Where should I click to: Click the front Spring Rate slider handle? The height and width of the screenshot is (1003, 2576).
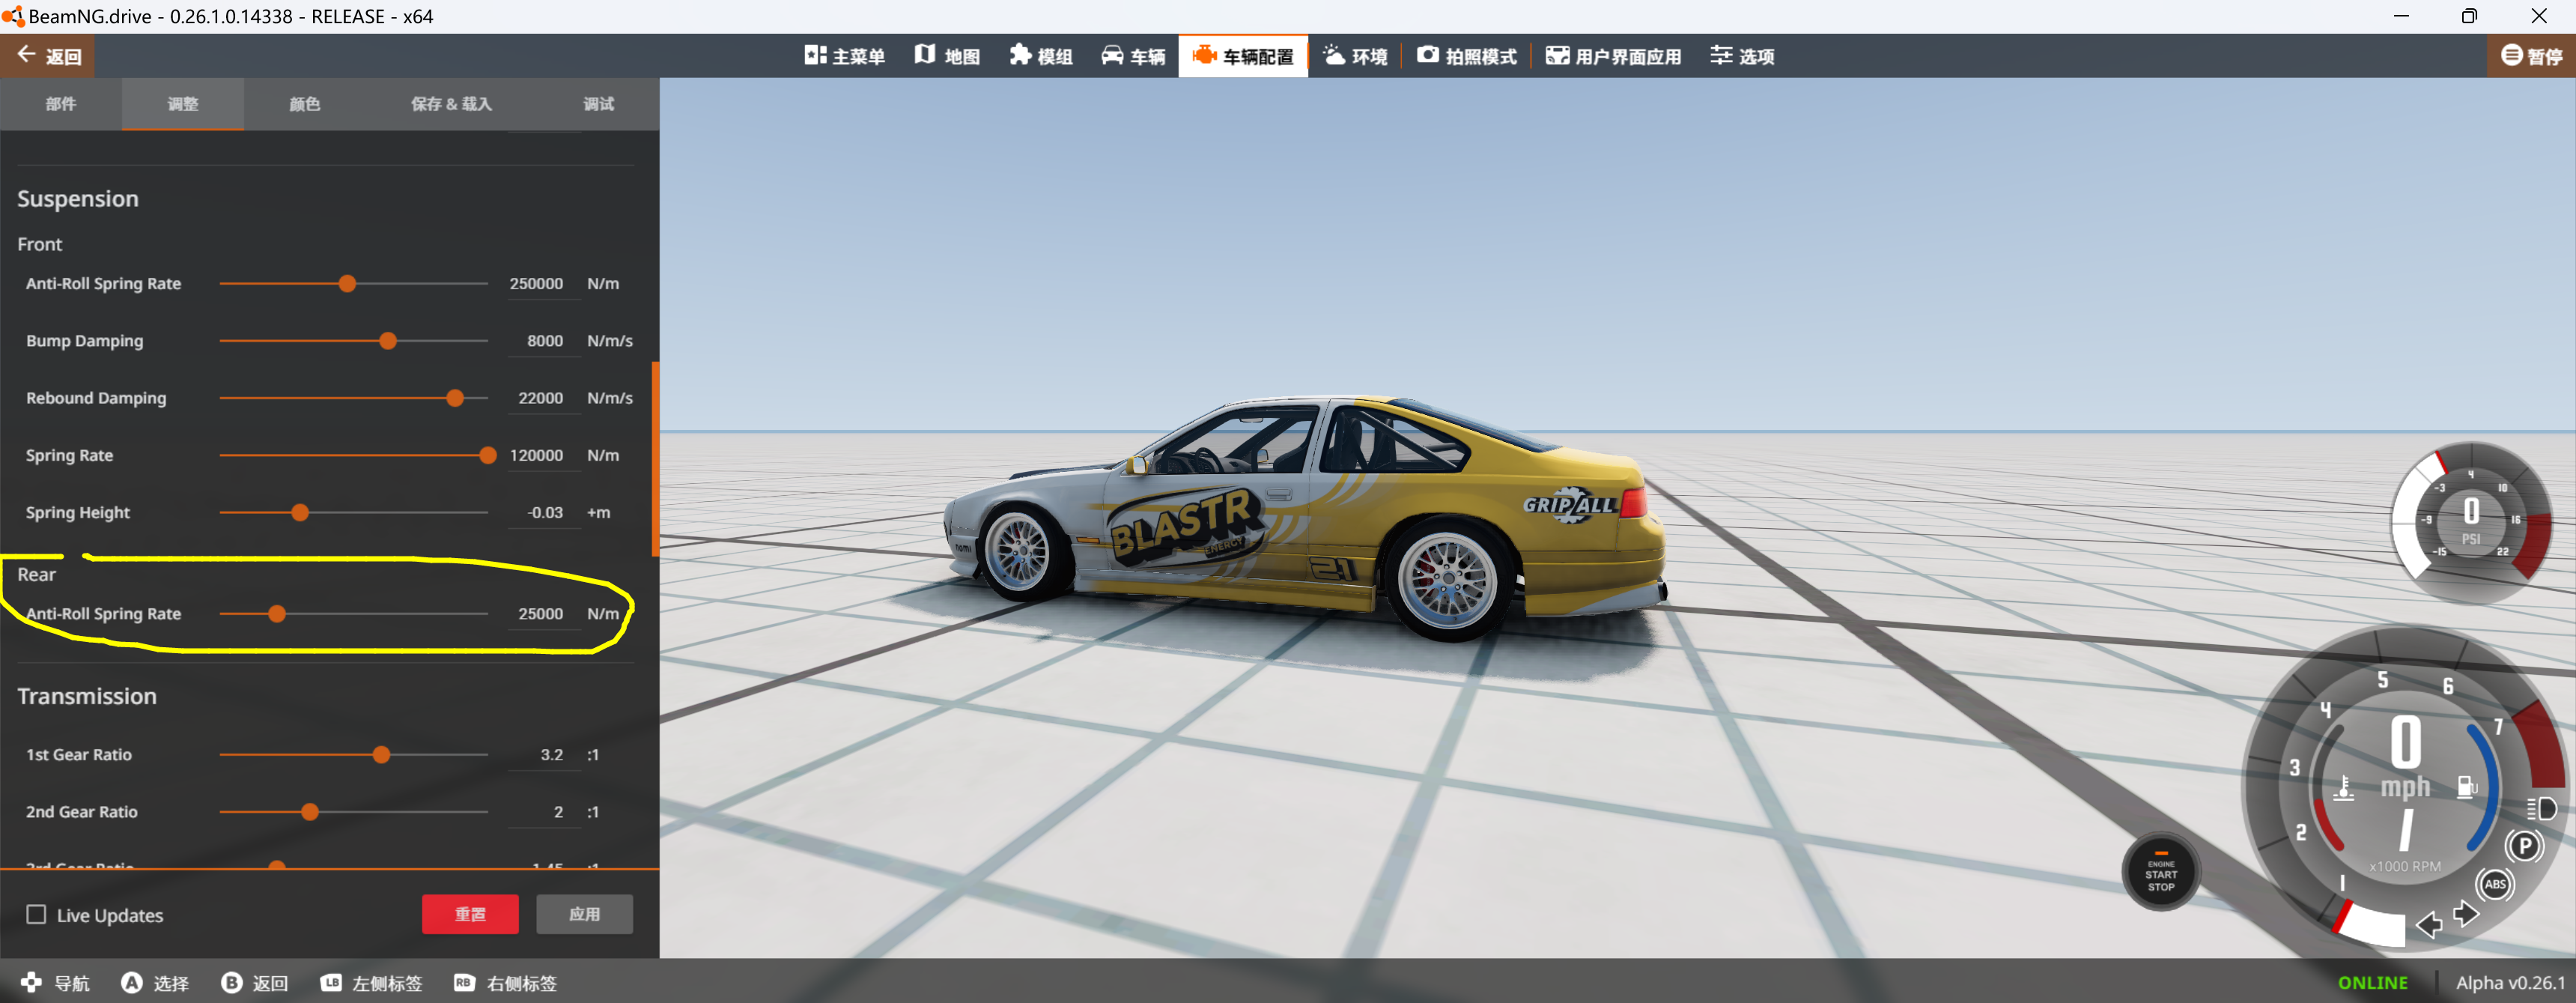point(488,455)
